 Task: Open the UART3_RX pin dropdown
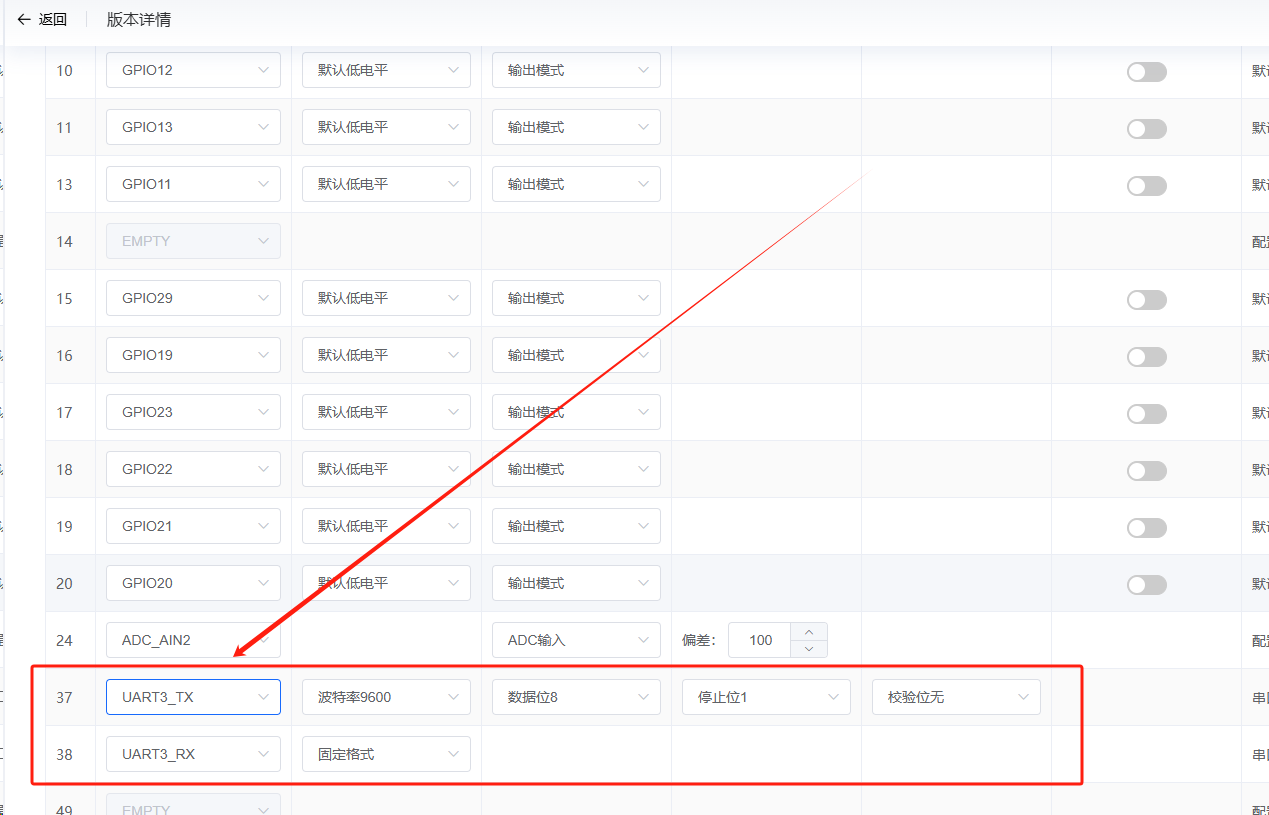click(x=193, y=754)
